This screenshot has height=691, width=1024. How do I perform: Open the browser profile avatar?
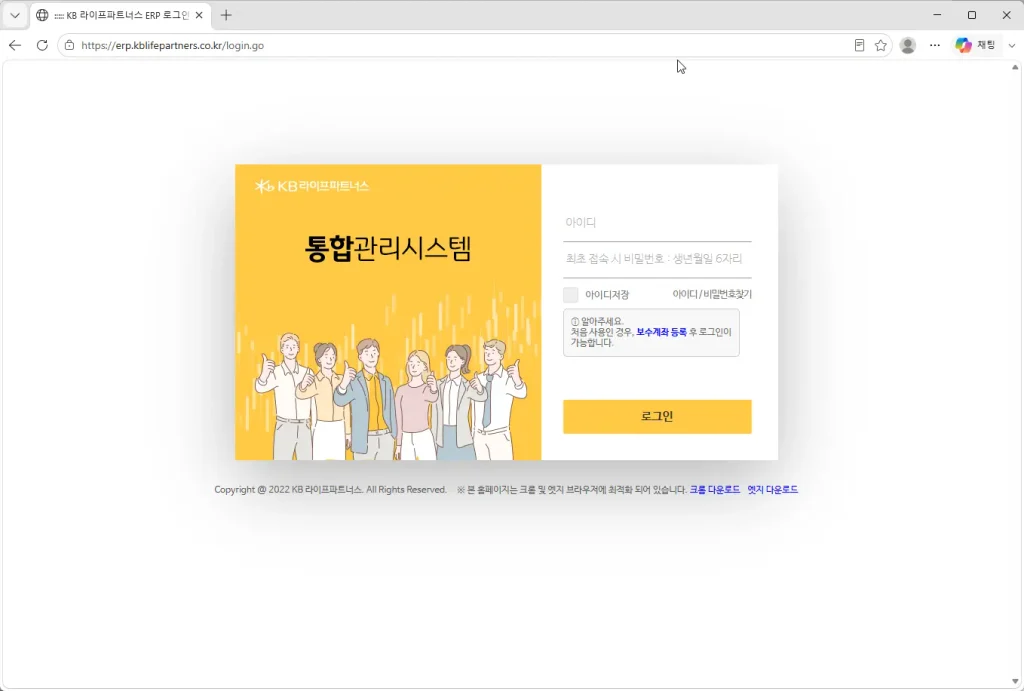pos(908,45)
